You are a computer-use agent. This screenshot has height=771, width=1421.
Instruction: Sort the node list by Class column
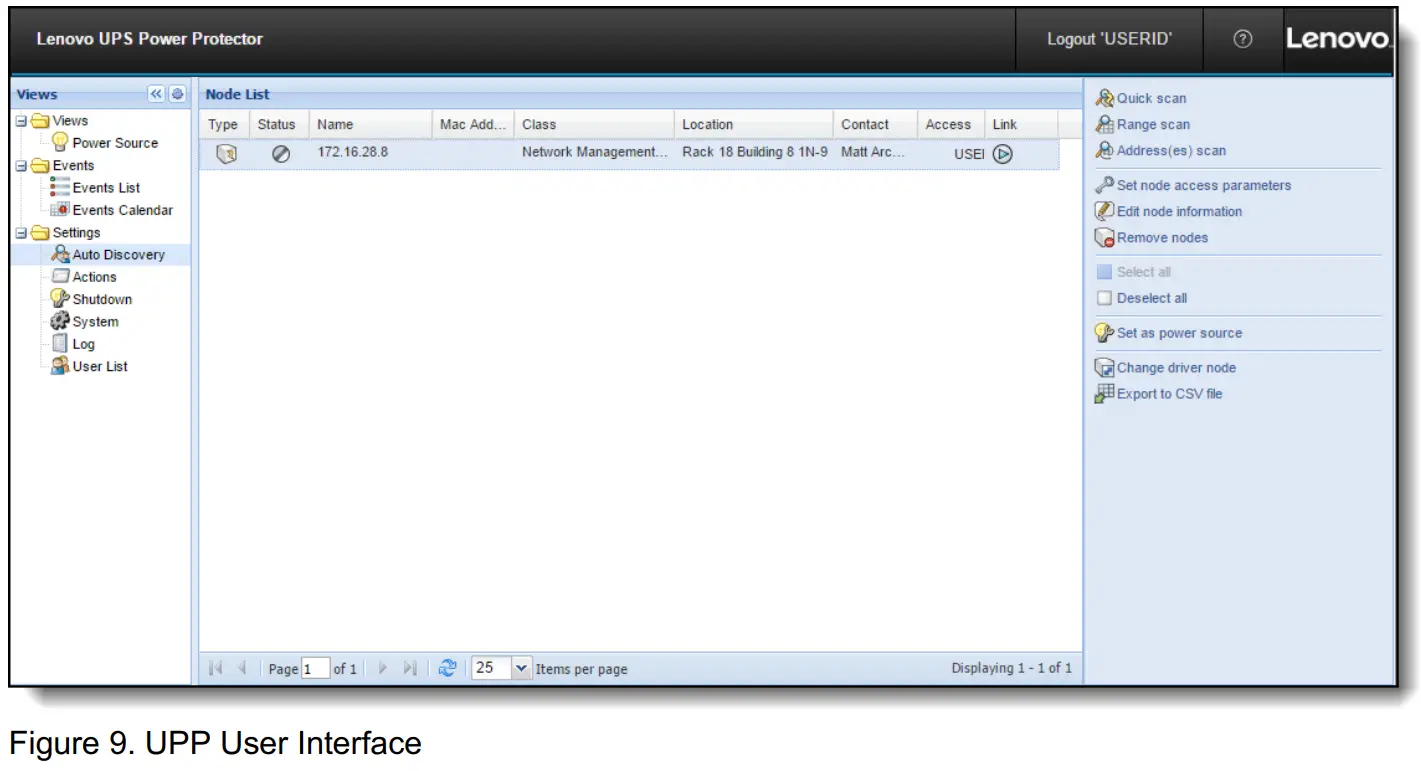(x=593, y=124)
